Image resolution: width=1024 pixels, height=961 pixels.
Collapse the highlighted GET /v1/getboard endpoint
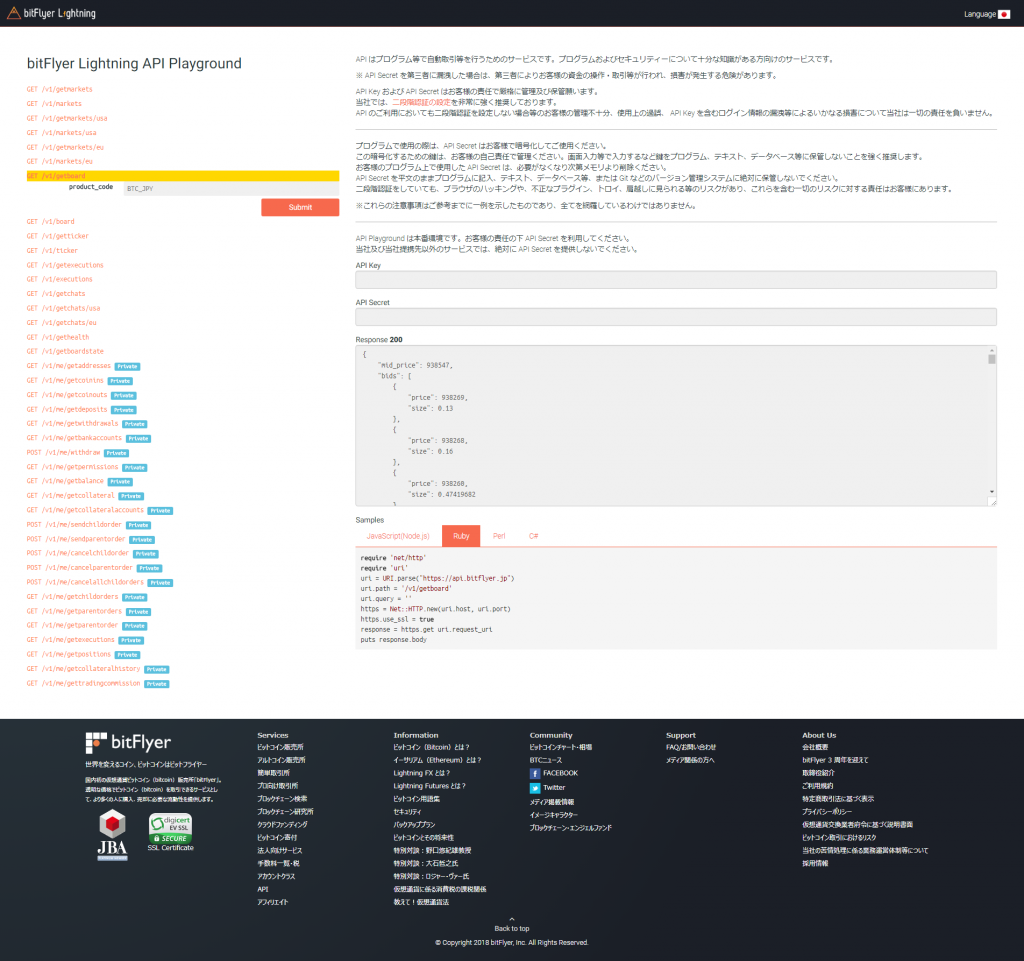(56, 176)
